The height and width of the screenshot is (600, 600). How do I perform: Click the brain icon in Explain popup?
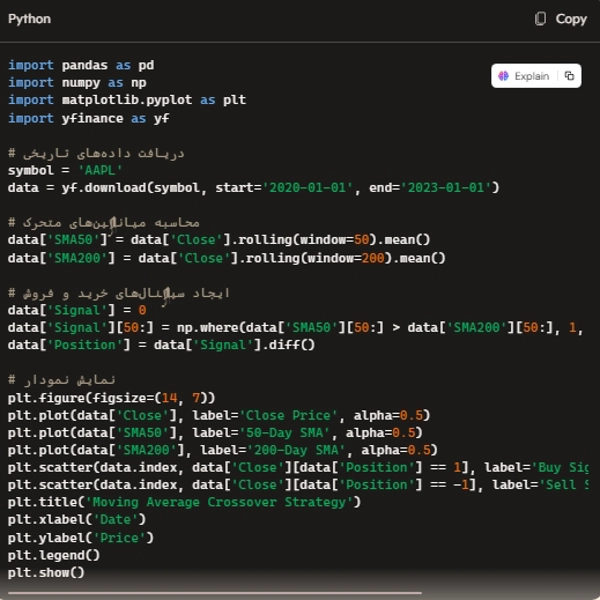[504, 76]
